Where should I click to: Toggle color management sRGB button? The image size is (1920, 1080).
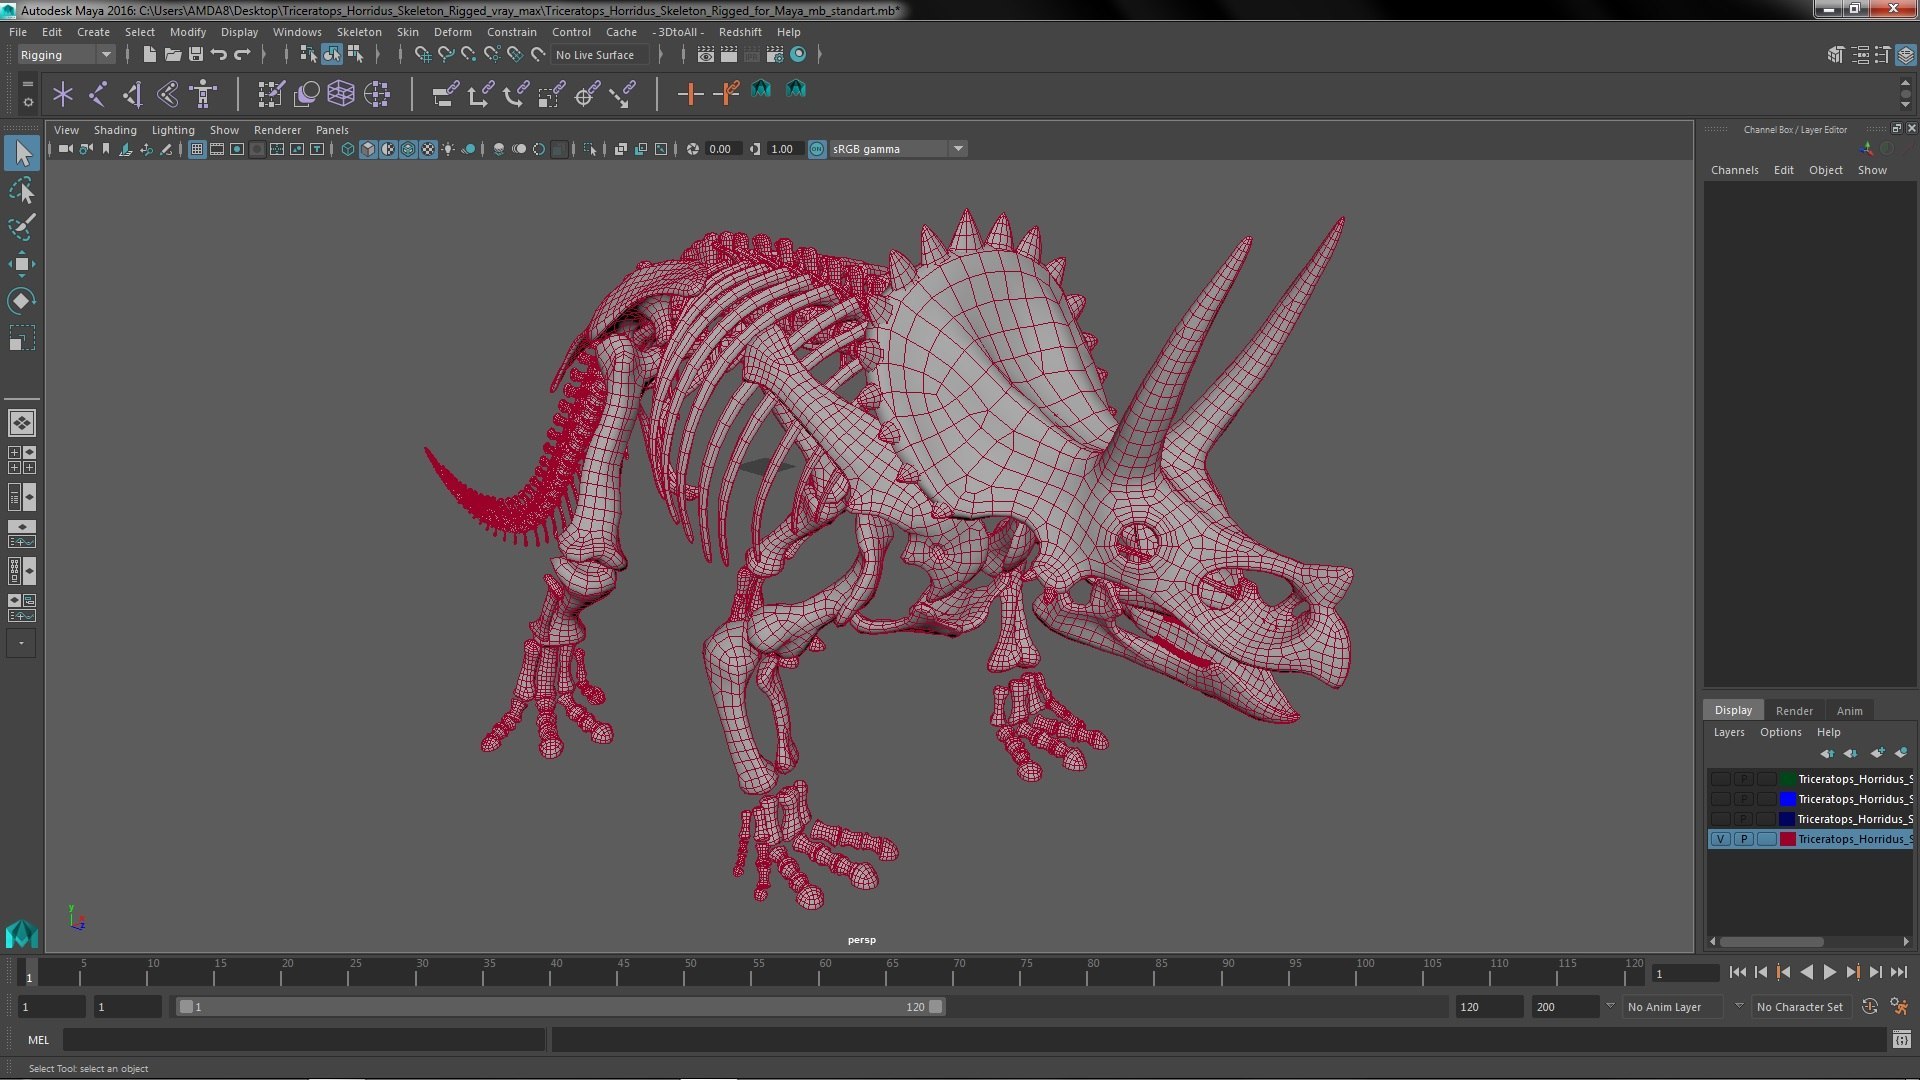point(817,149)
